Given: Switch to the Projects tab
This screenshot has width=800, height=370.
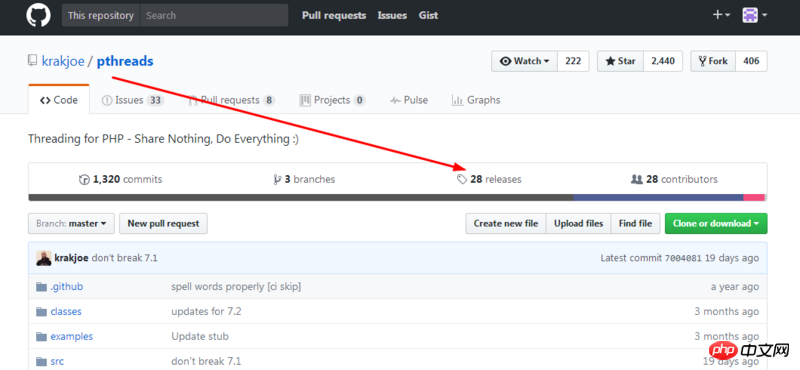Looking at the screenshot, I should point(333,100).
